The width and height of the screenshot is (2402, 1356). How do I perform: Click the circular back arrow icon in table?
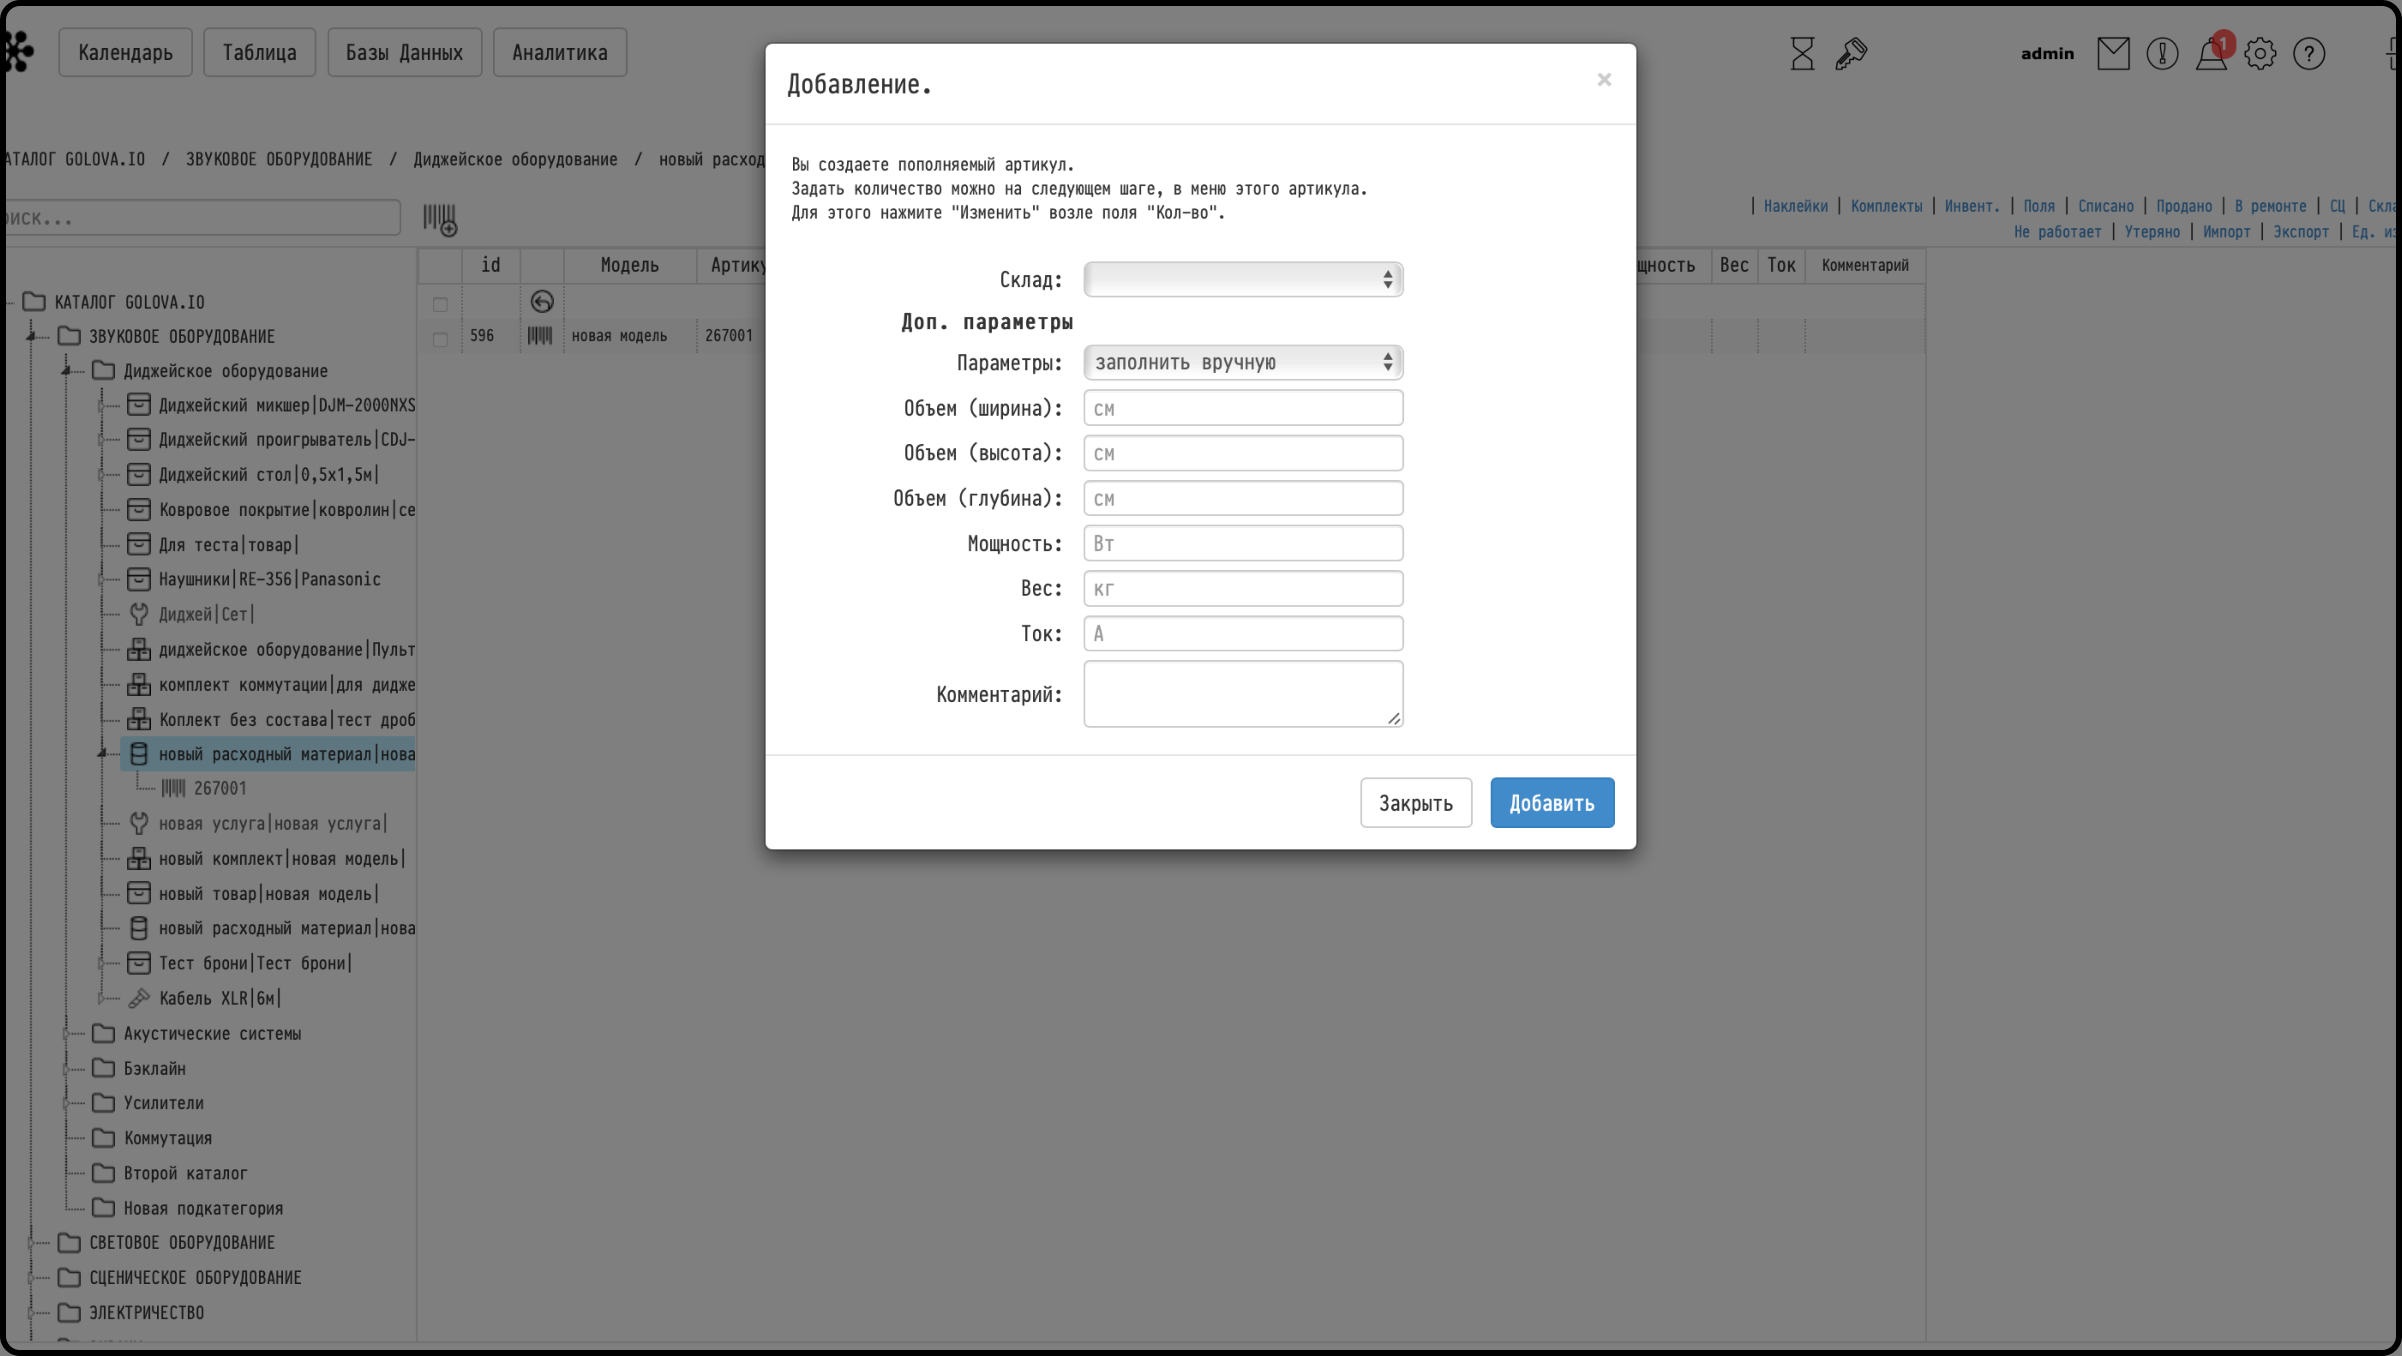coord(542,302)
